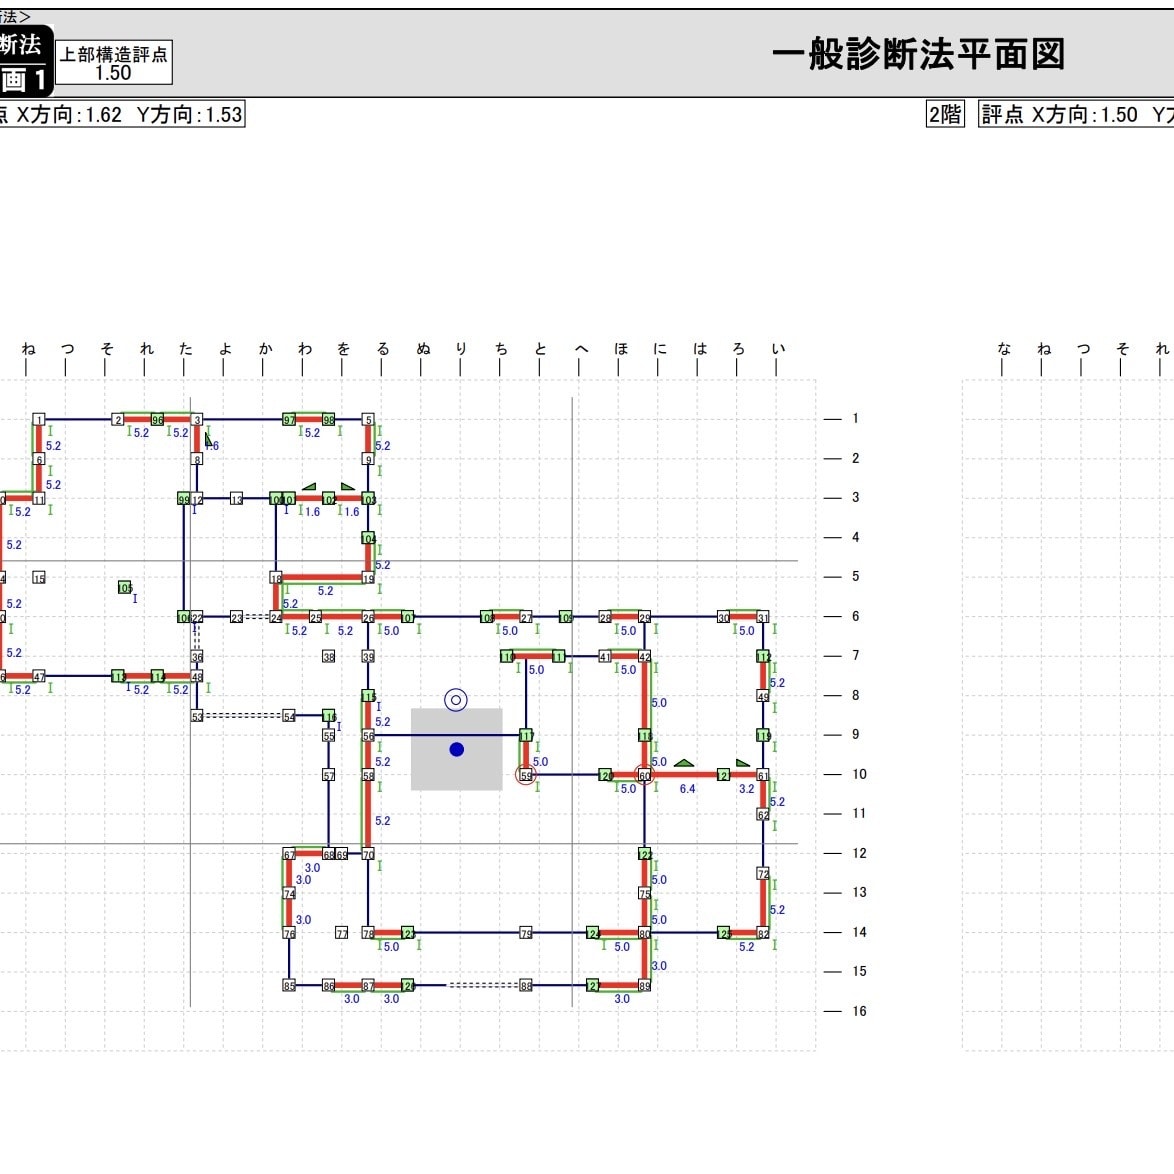Click the 一般診断法平面図 title
This screenshot has height=1174, width=1174.
coord(918,55)
